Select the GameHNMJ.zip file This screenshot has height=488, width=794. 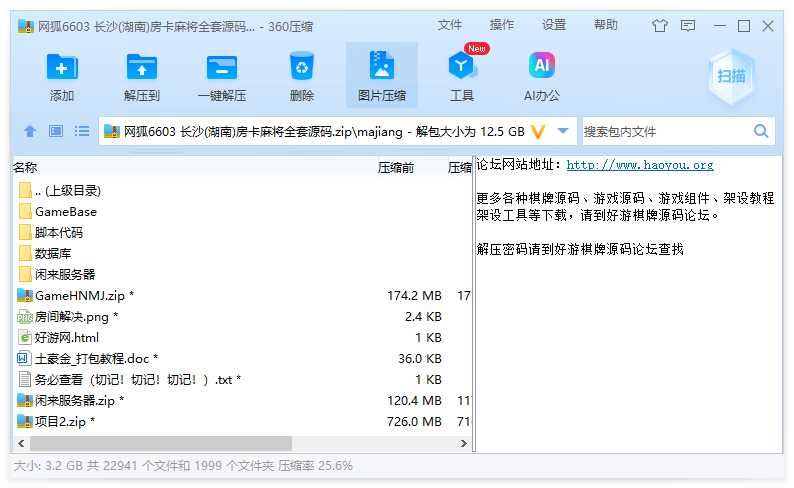coord(242,295)
